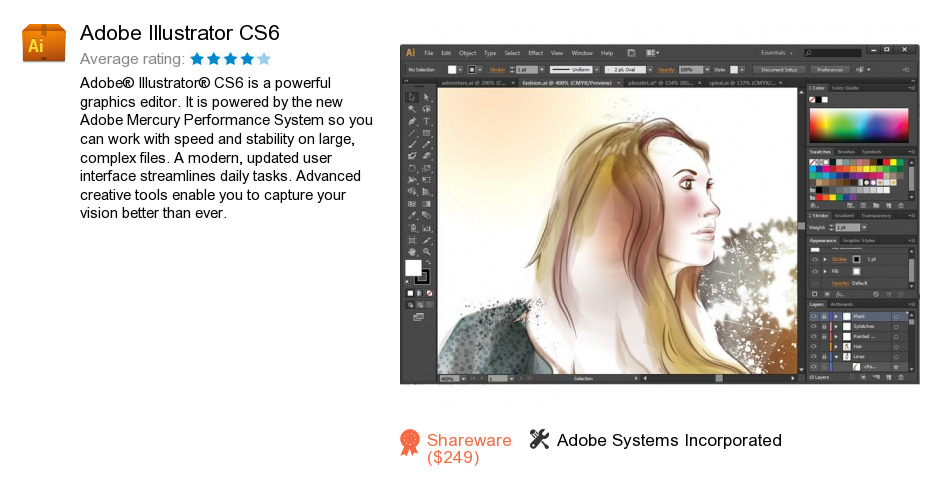Switch to the fashion.ai document tab

(x=570, y=83)
